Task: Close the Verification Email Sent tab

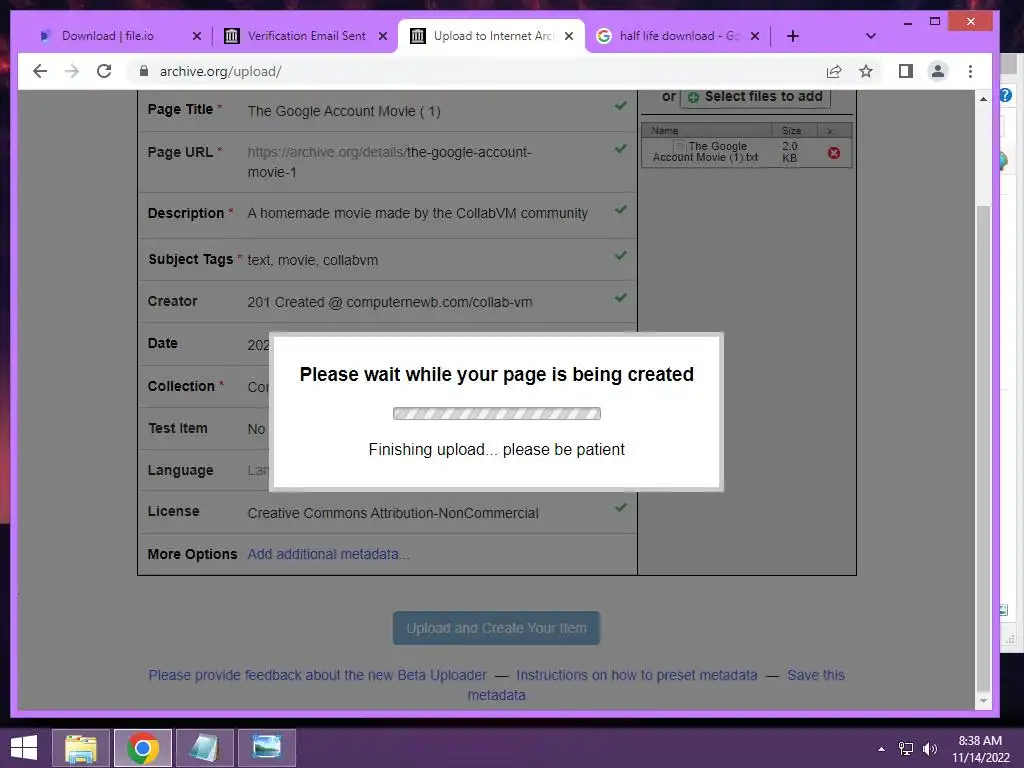Action: pyautogui.click(x=383, y=36)
